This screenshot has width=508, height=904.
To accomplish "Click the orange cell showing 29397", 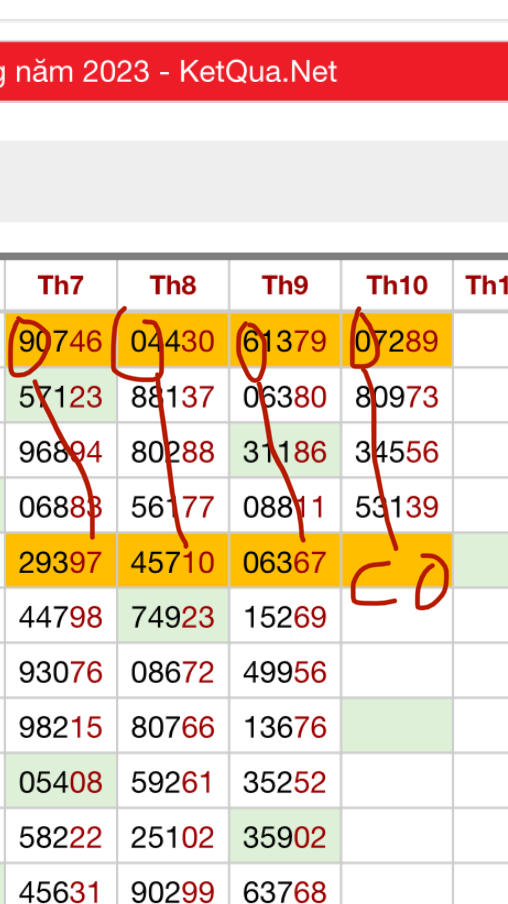I will pyautogui.click(x=61, y=562).
